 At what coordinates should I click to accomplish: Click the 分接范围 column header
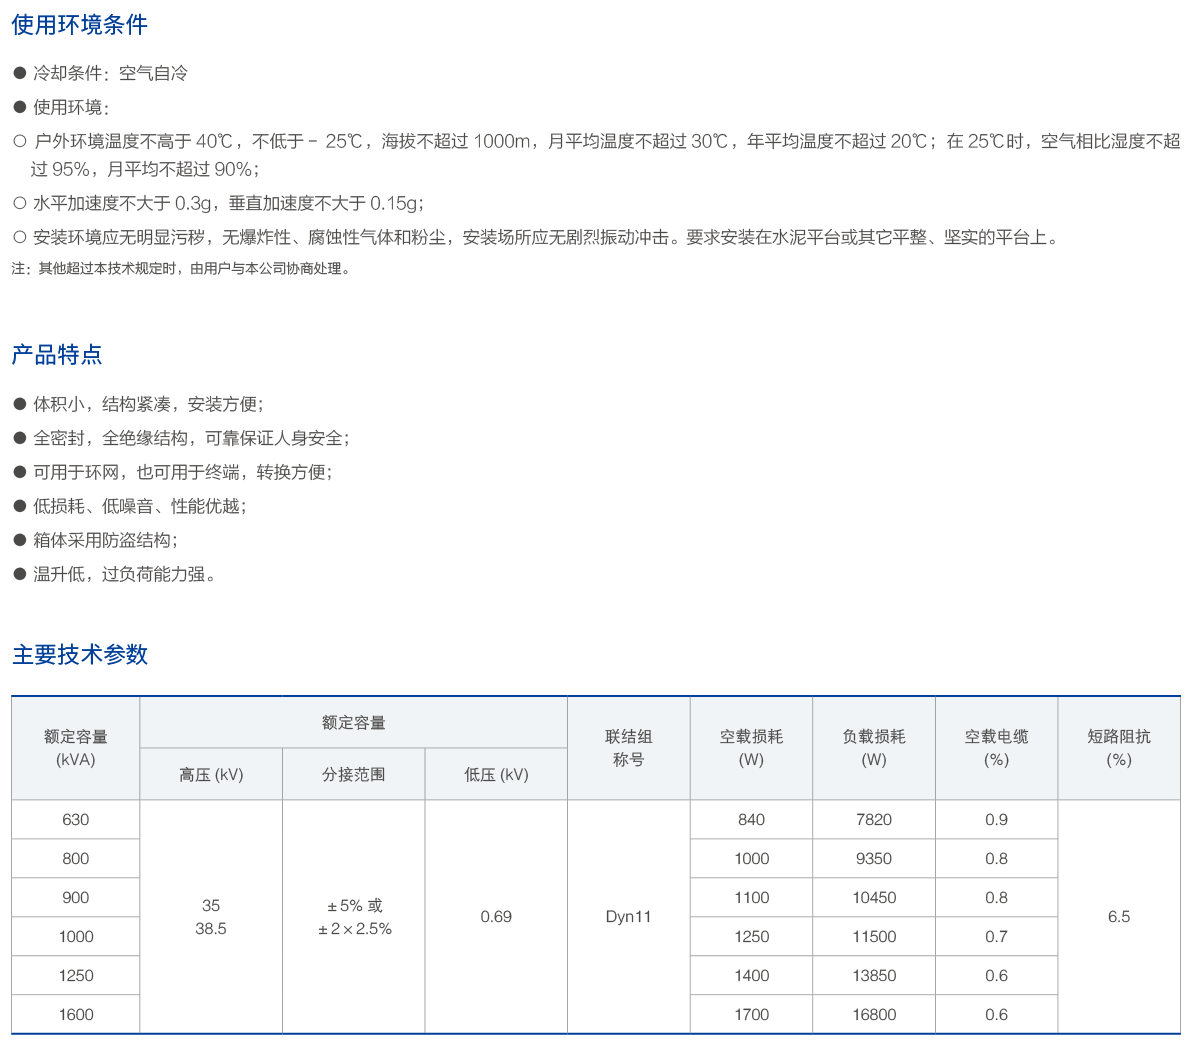(x=353, y=775)
